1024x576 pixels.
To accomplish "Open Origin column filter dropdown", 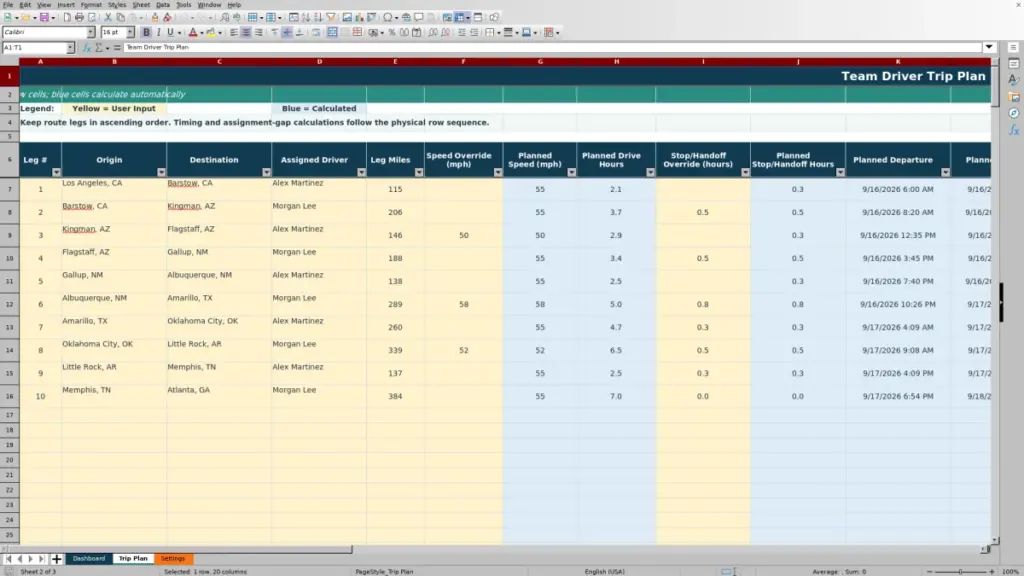I will pyautogui.click(x=161, y=172).
